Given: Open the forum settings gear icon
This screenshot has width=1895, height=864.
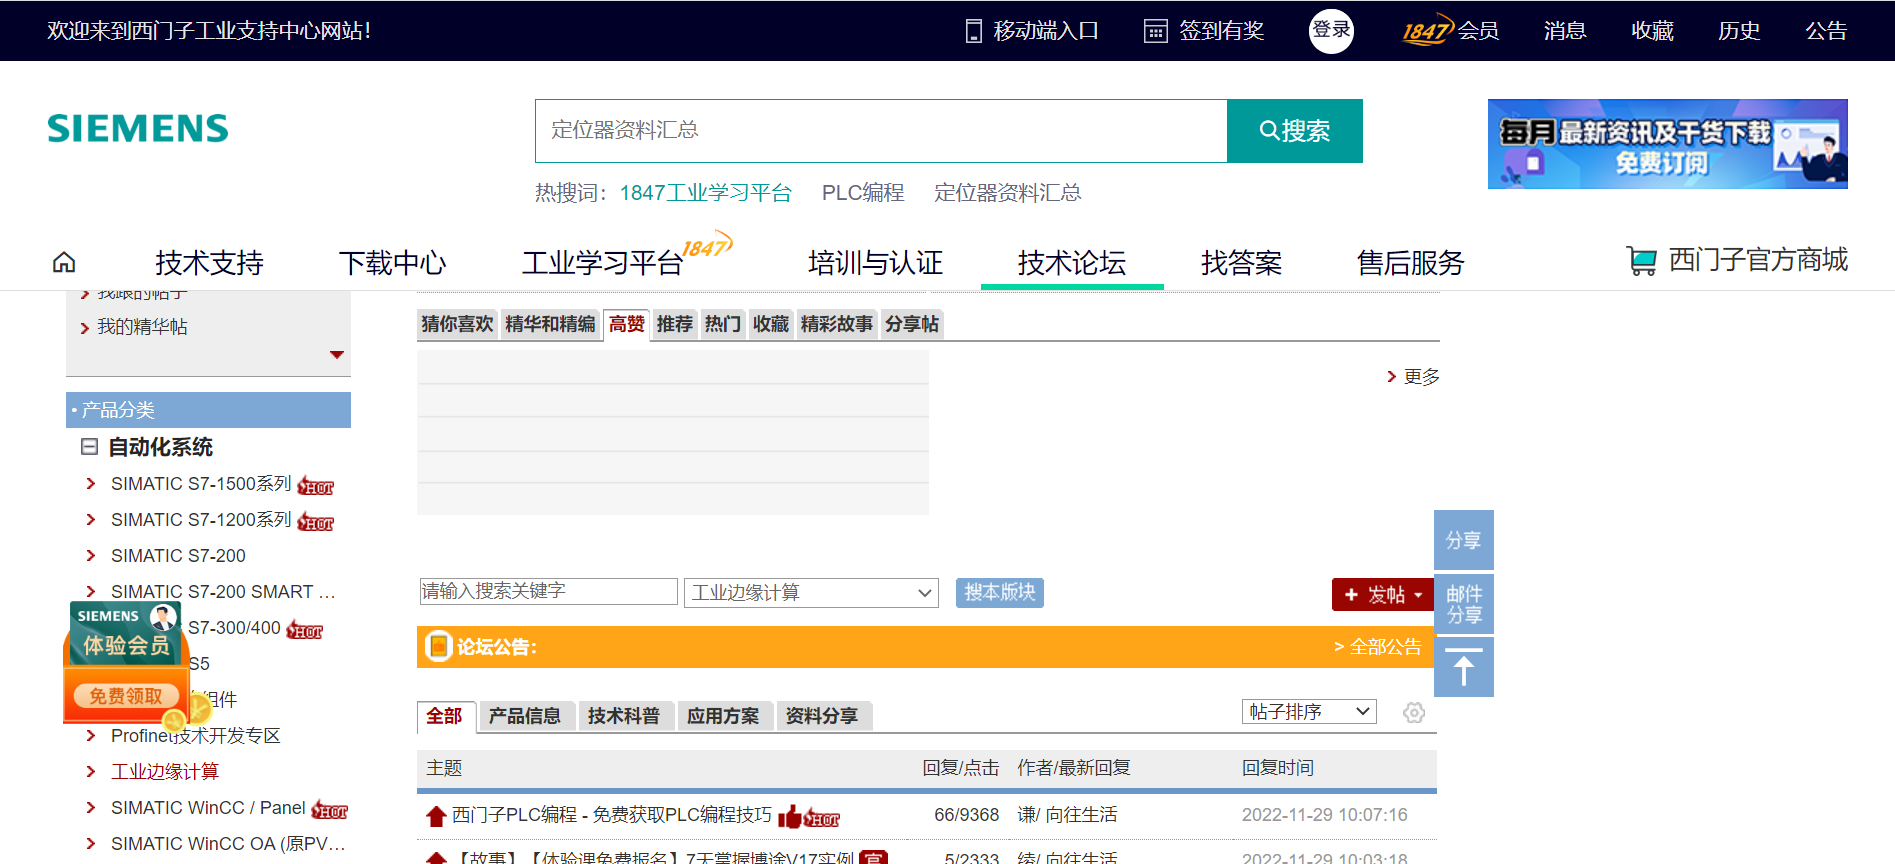Looking at the screenshot, I should [x=1413, y=713].
